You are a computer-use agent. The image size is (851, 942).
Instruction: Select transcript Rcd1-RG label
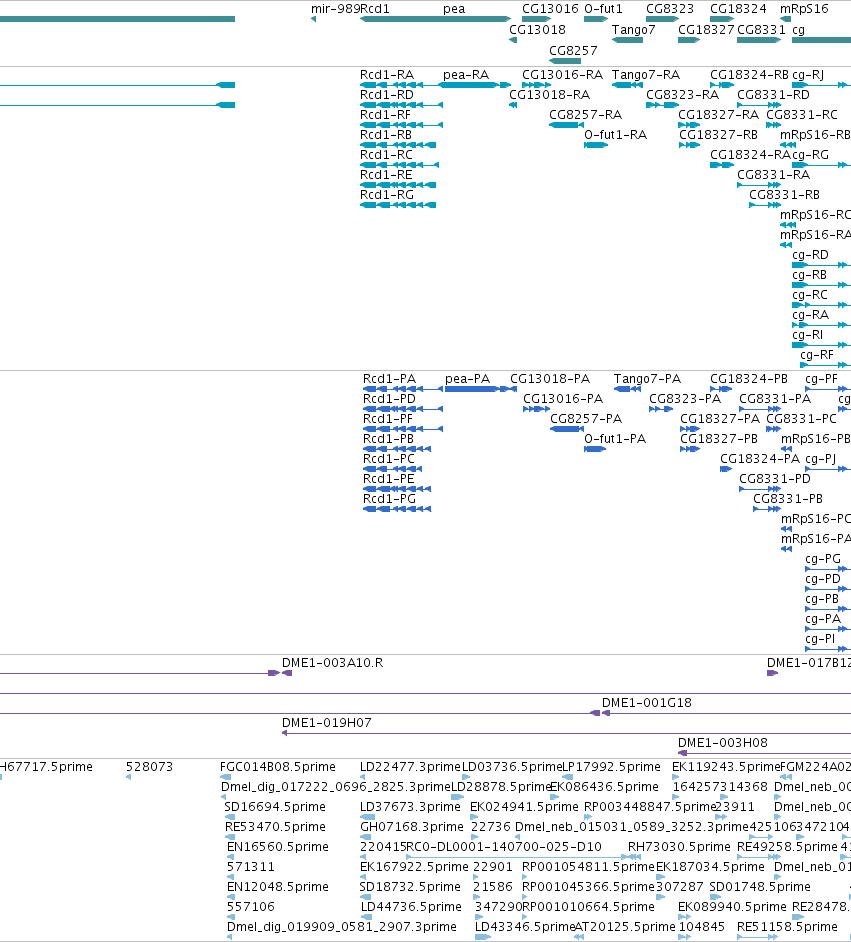(x=387, y=195)
